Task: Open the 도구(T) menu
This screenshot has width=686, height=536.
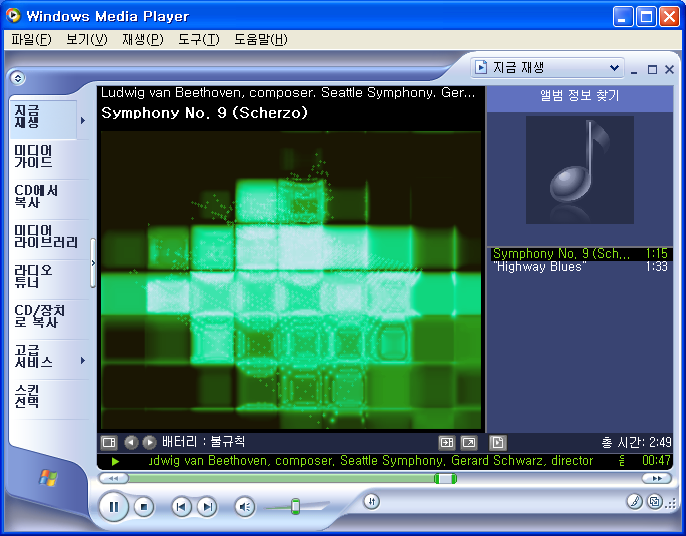Action: point(199,40)
